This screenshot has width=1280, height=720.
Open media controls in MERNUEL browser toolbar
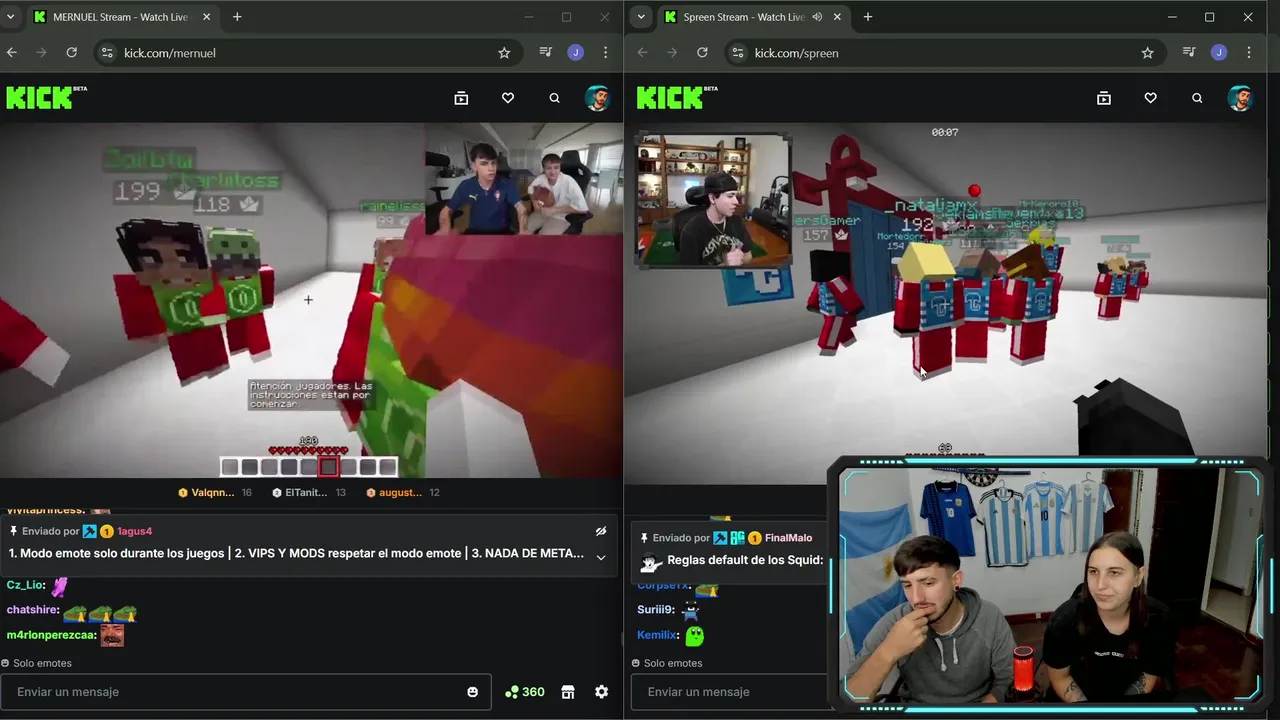point(545,53)
